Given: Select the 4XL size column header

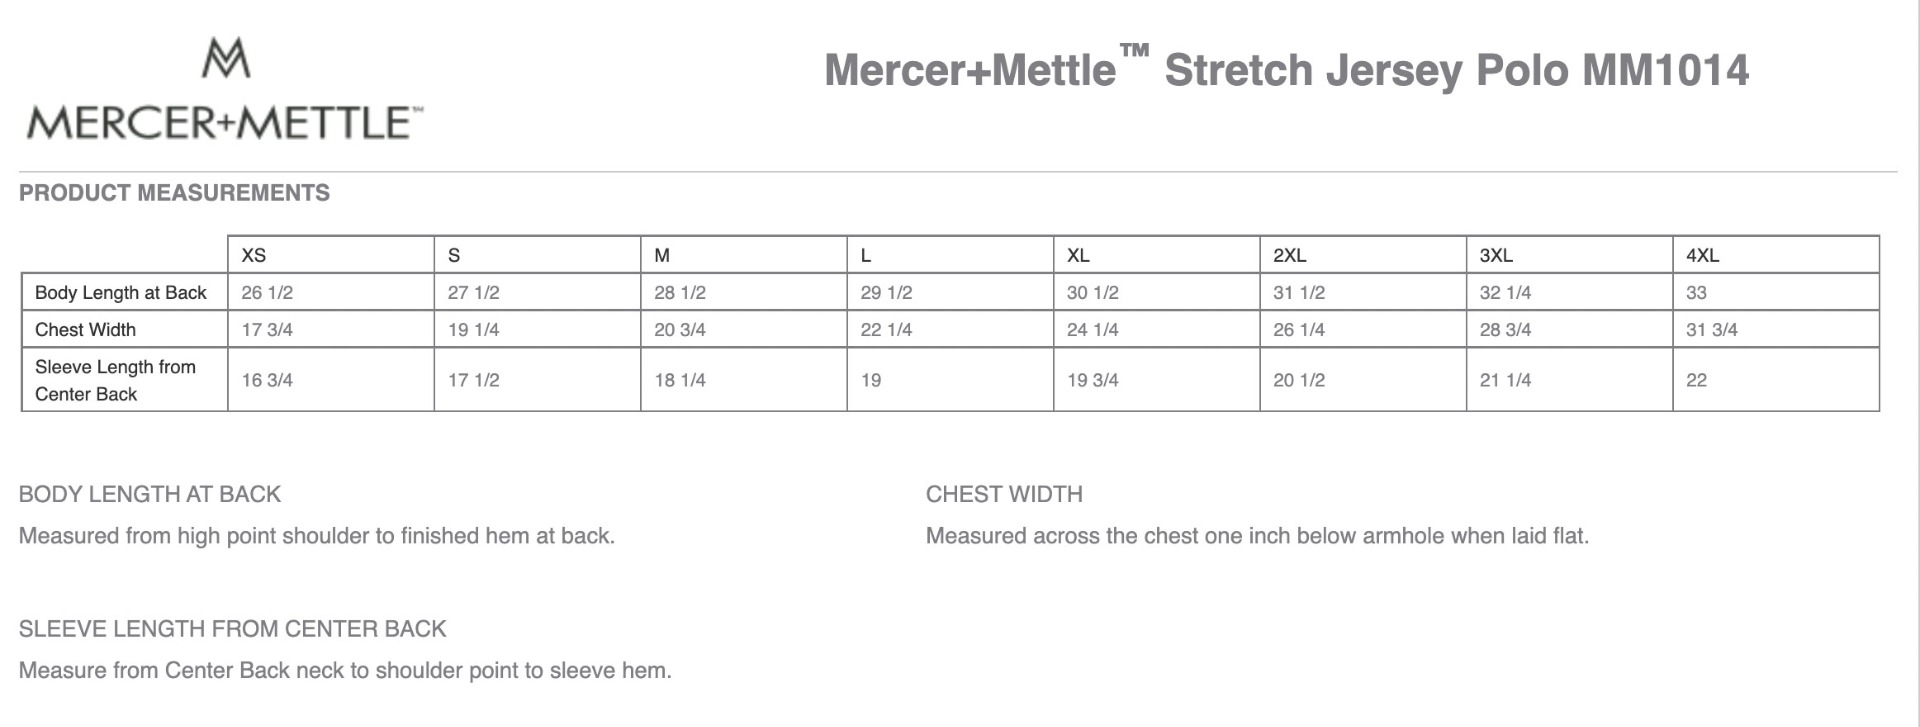Looking at the screenshot, I should point(1702,255).
